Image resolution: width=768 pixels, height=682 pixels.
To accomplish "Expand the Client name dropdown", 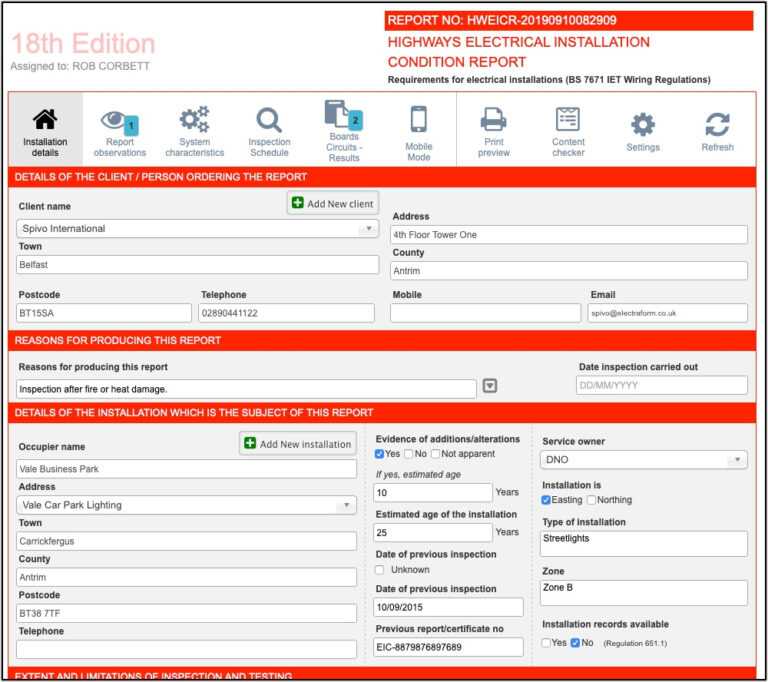I will [x=369, y=229].
